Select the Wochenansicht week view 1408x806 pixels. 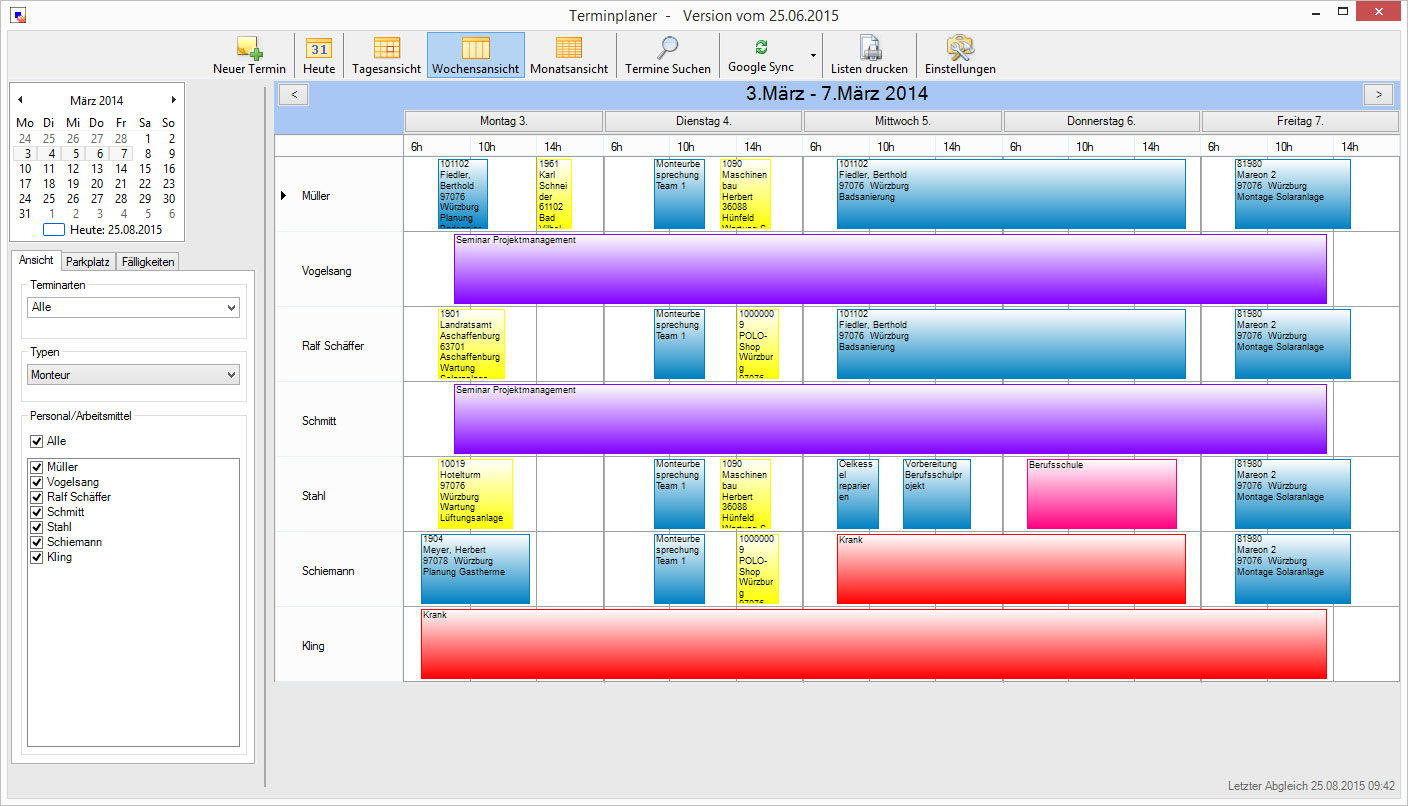475,55
